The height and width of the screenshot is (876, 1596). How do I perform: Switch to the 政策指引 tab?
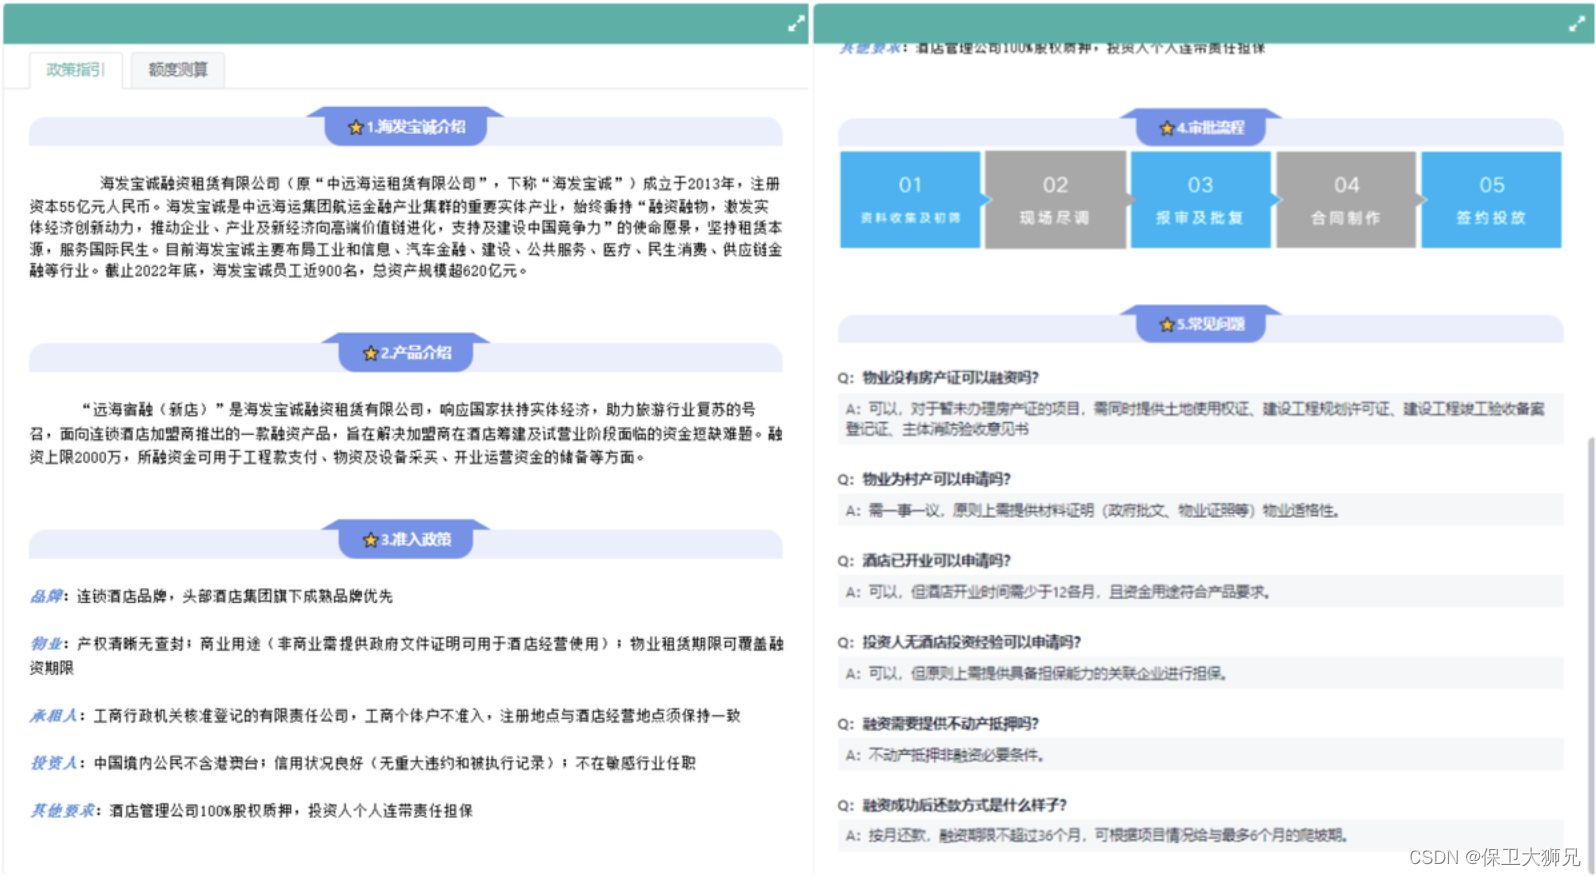(x=76, y=70)
